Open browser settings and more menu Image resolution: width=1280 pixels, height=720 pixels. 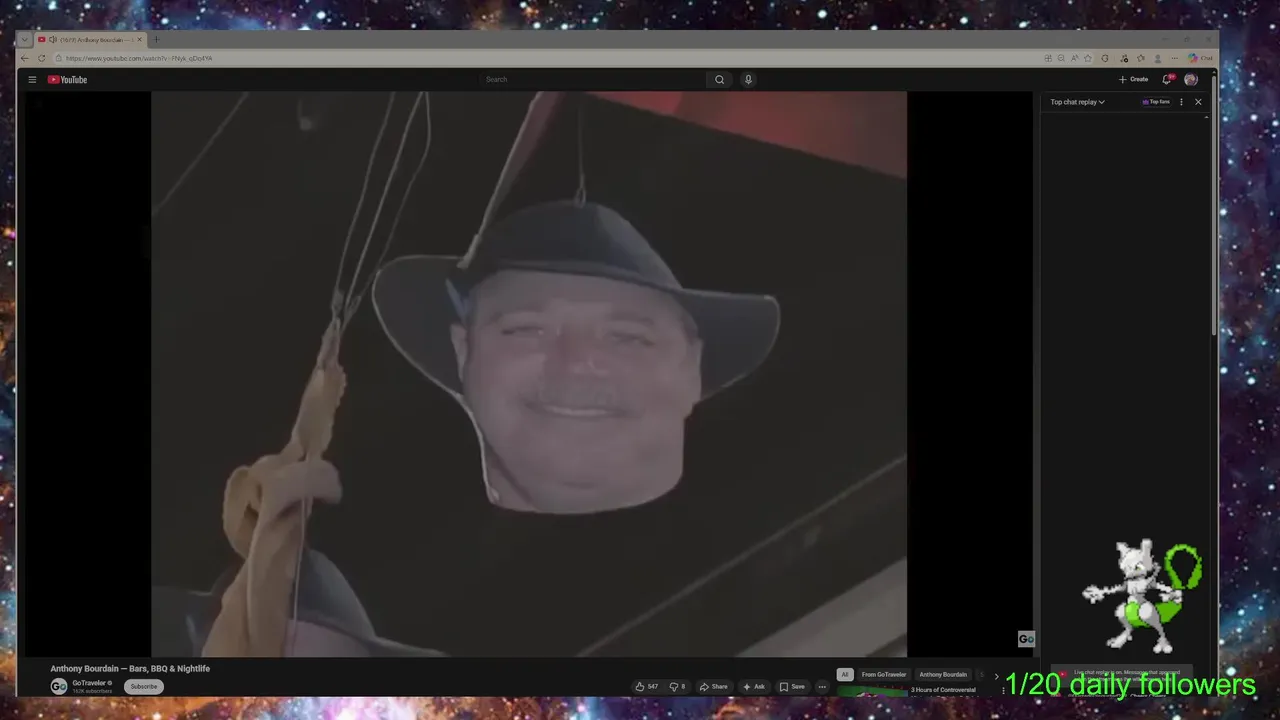tap(1175, 58)
